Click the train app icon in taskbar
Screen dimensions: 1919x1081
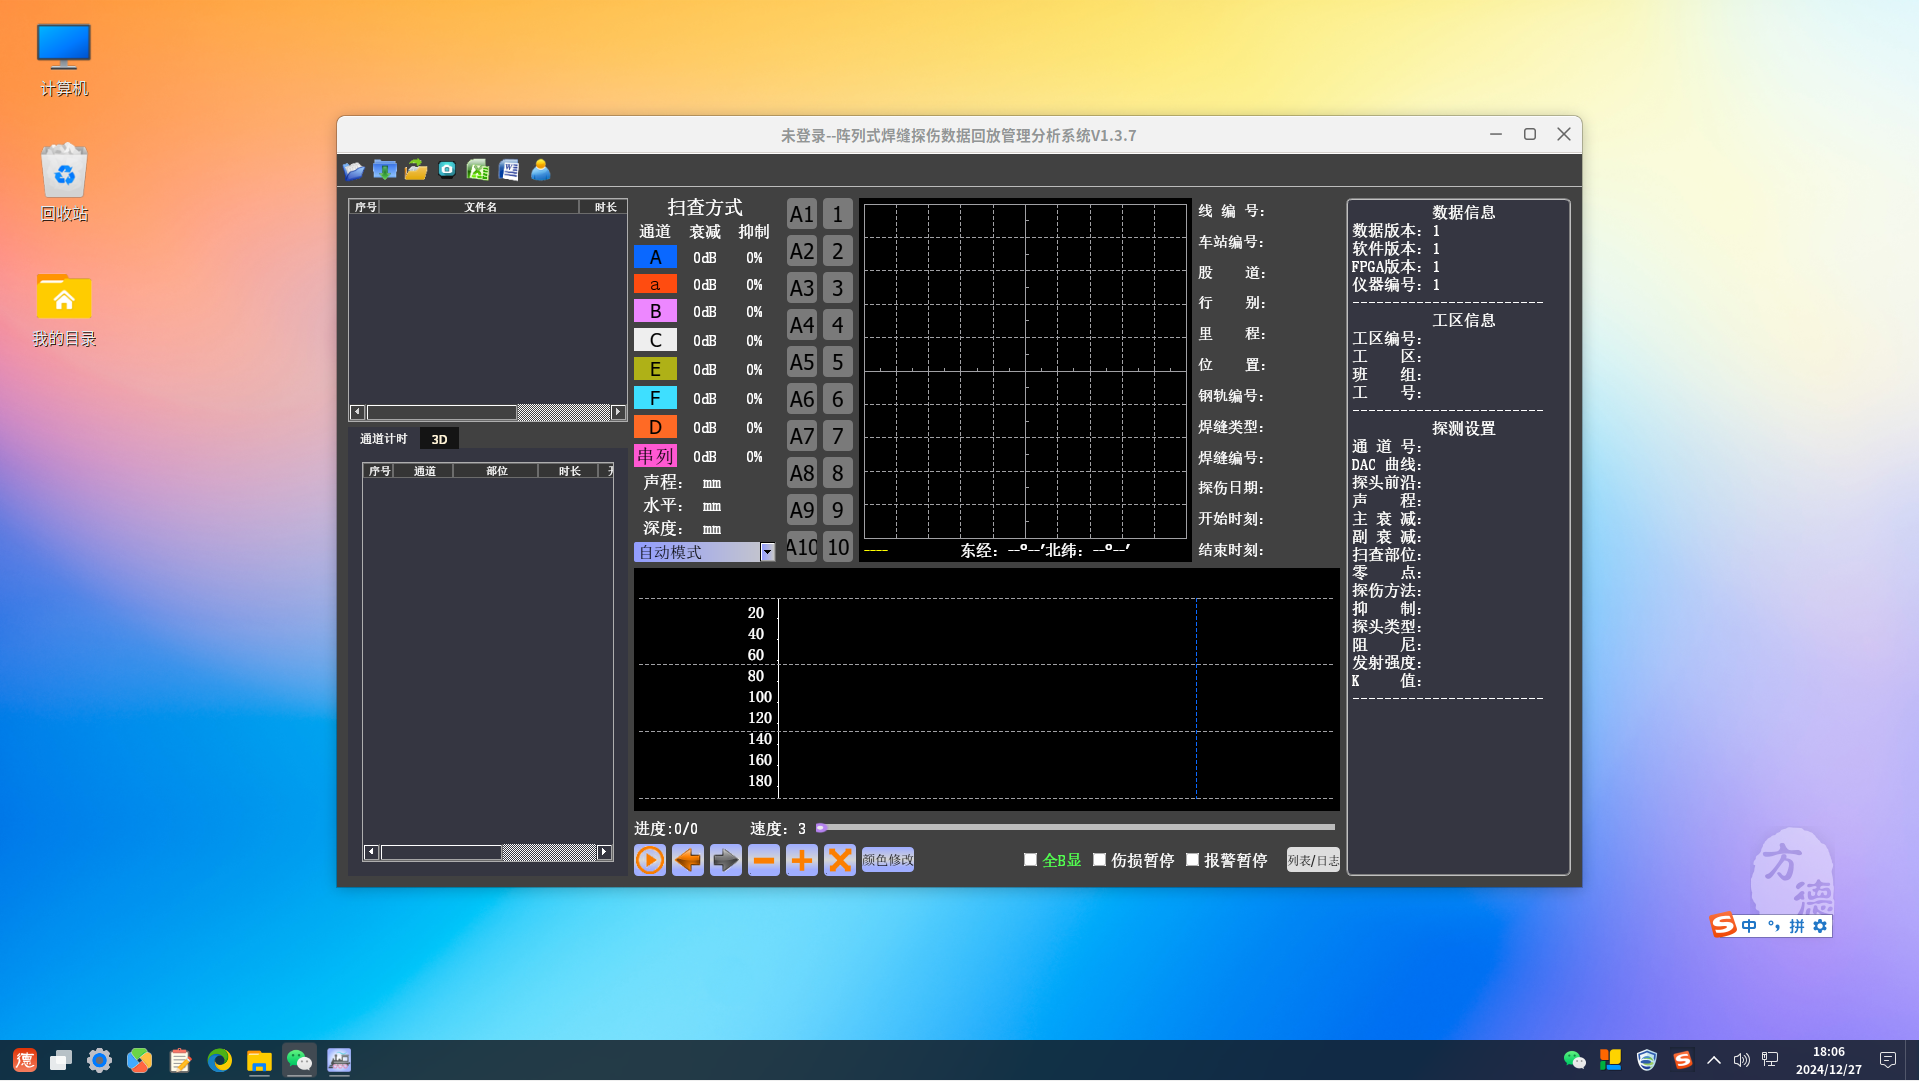point(339,1060)
